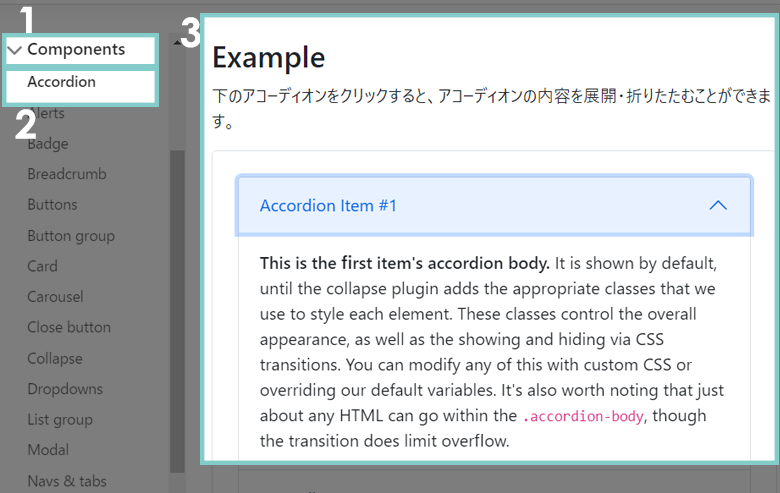This screenshot has width=780, height=493.
Task: Go to Close button page
Action: 69,327
